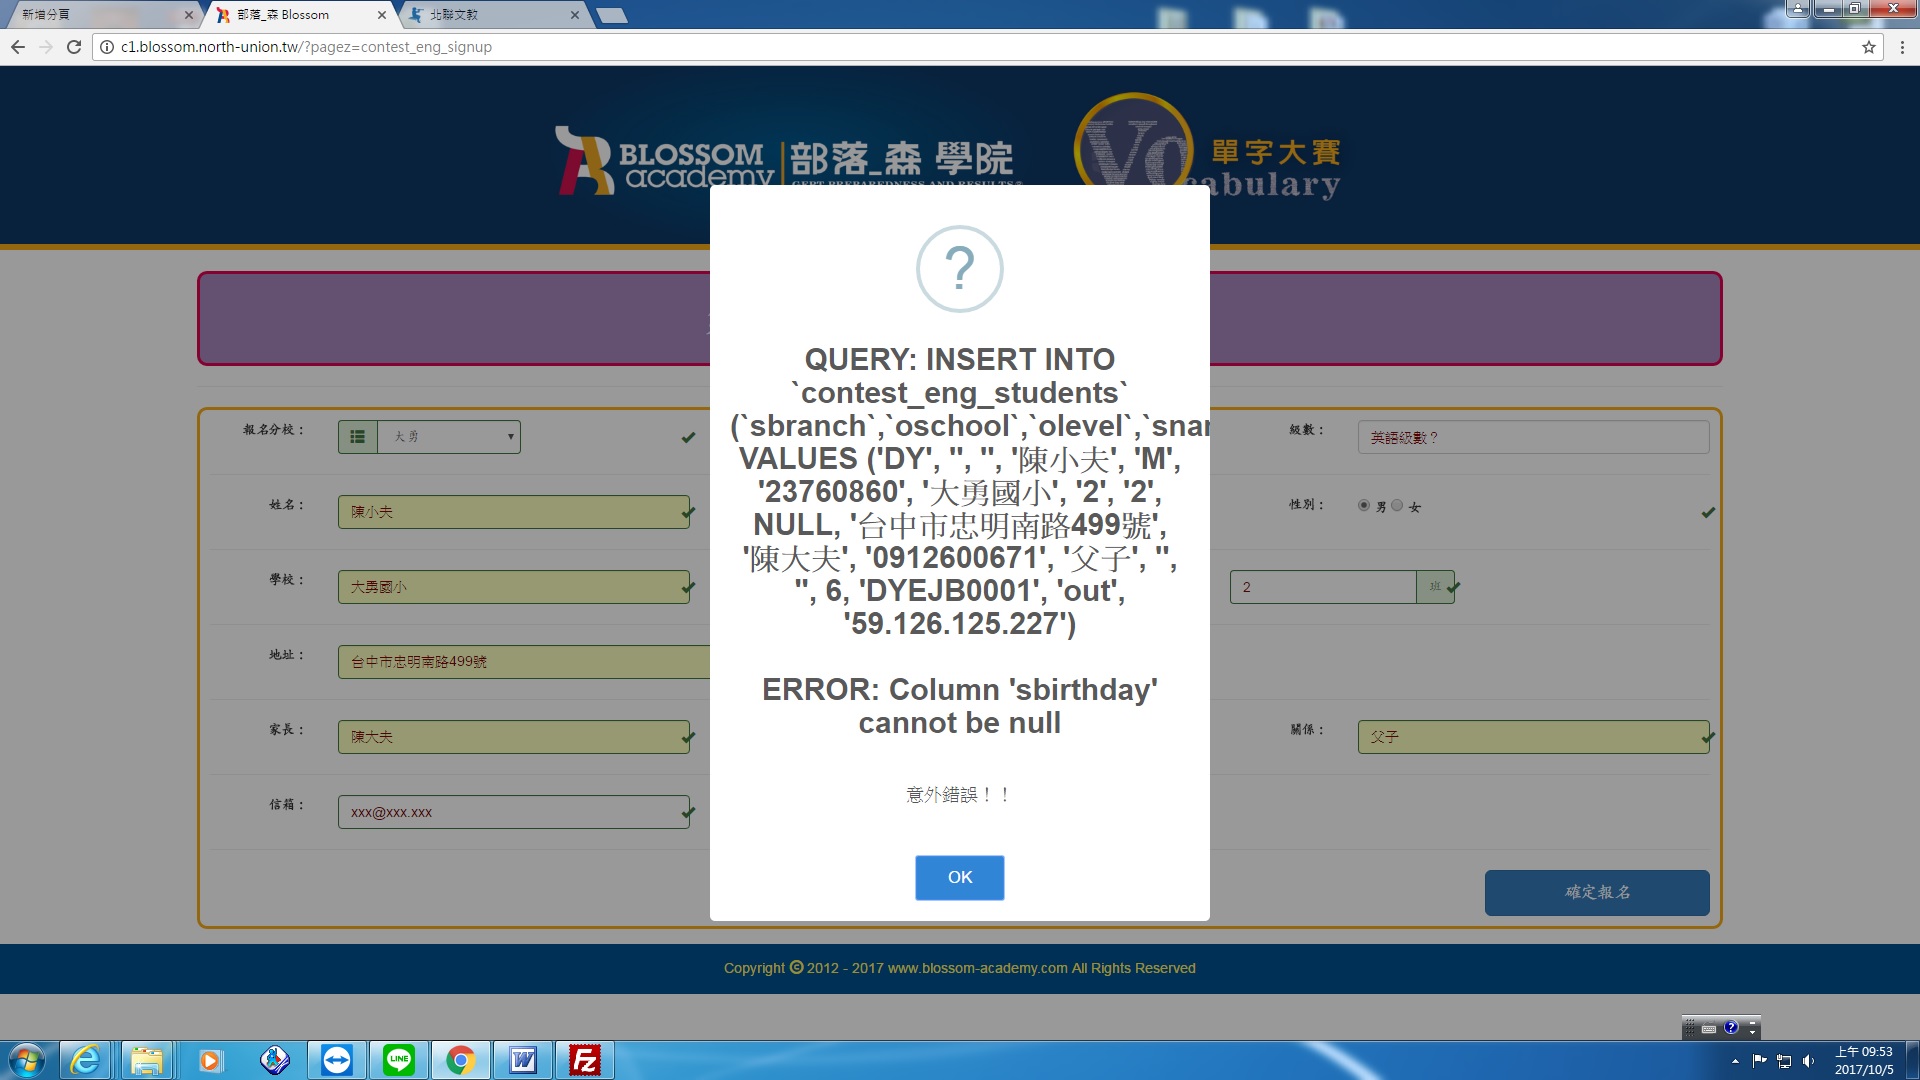The height and width of the screenshot is (1080, 1920).
Task: Switch to the 新增分頁 tab
Action: [x=100, y=15]
